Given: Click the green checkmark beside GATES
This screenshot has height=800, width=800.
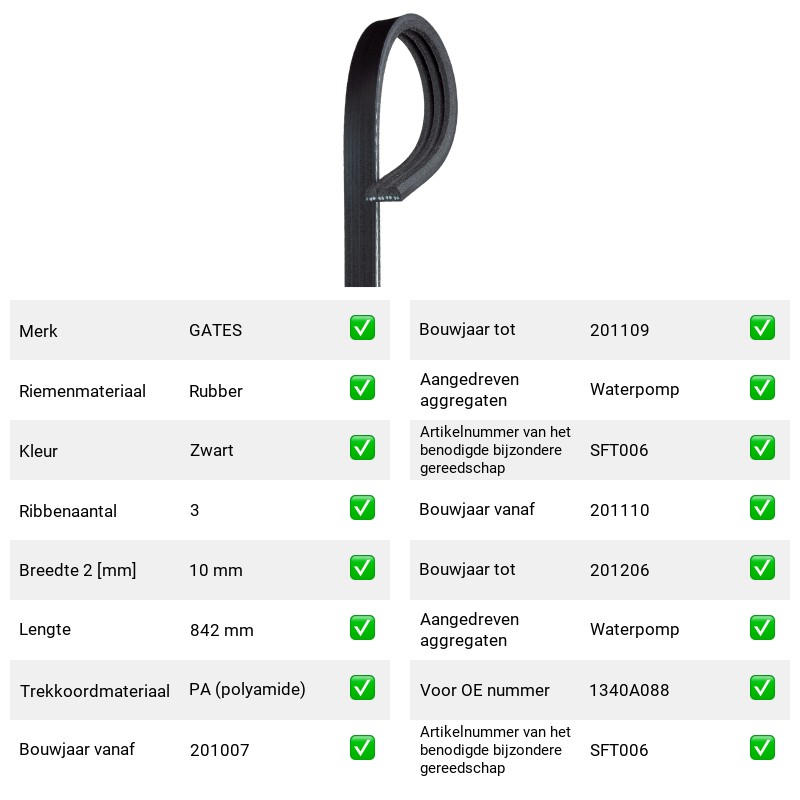Looking at the screenshot, I should pos(362,328).
